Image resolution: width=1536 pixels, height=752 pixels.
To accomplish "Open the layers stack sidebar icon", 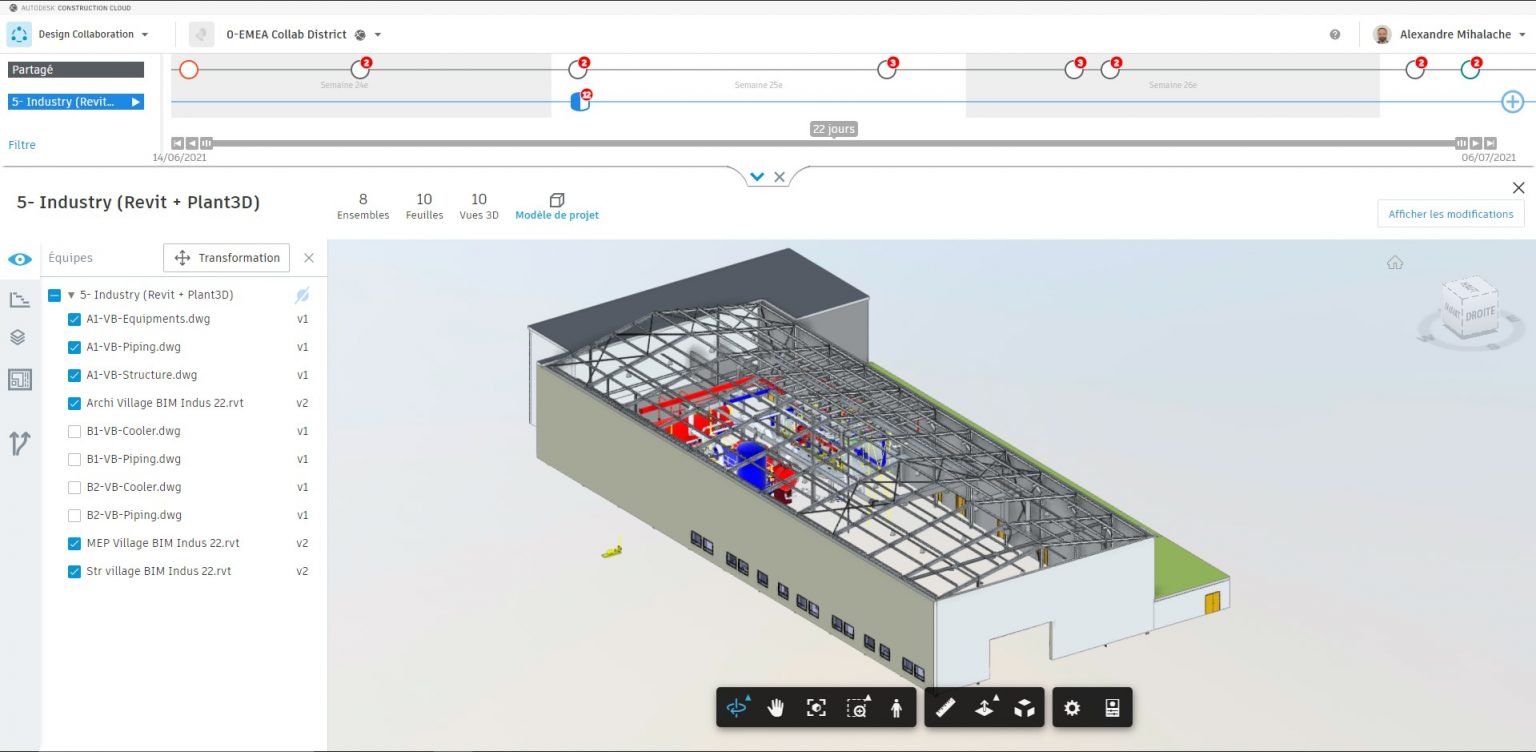I will pos(18,337).
